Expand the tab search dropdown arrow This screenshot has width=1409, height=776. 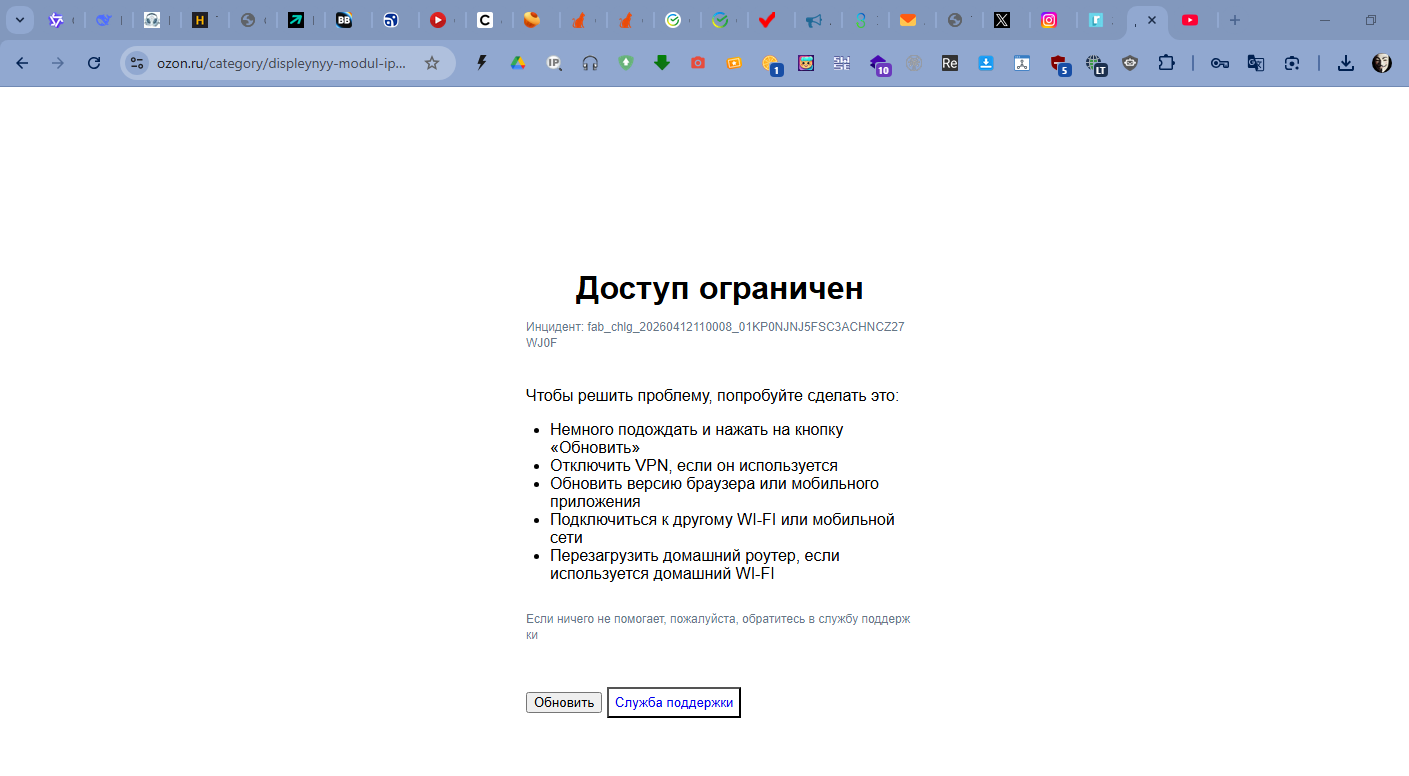click(x=18, y=20)
